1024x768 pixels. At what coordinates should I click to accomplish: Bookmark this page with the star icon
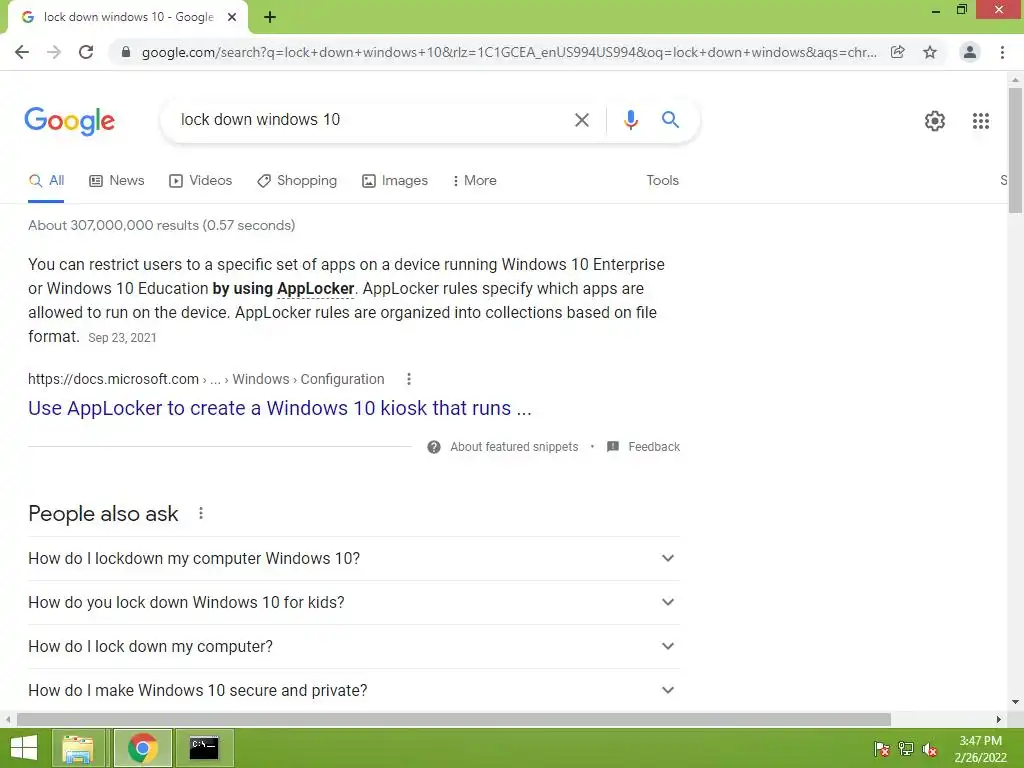tap(930, 52)
